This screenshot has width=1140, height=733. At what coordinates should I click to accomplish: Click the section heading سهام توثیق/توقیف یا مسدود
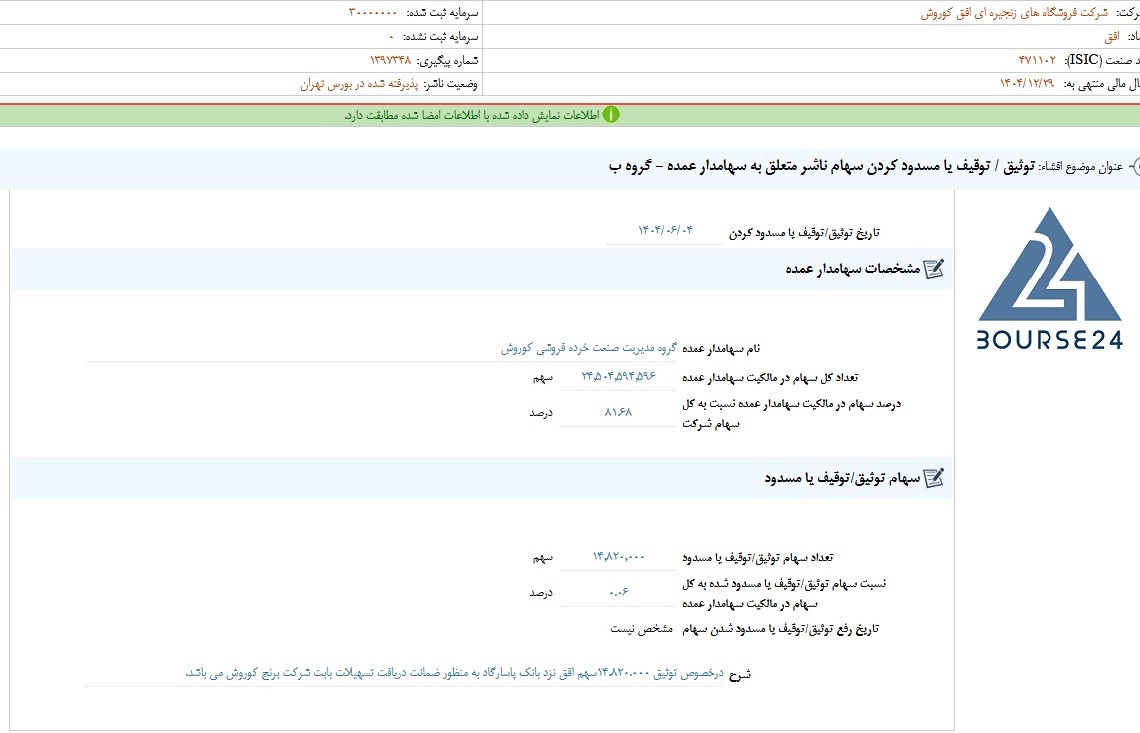pyautogui.click(x=842, y=478)
